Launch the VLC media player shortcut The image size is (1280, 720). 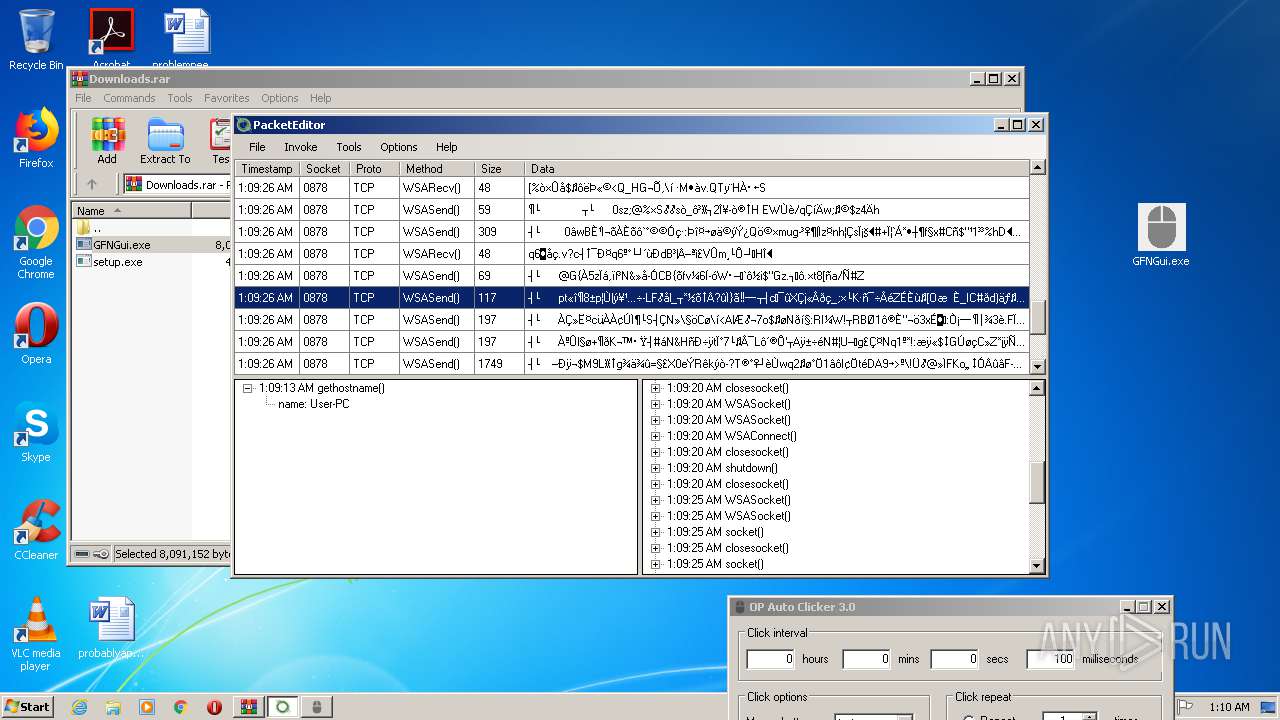[x=36, y=634]
